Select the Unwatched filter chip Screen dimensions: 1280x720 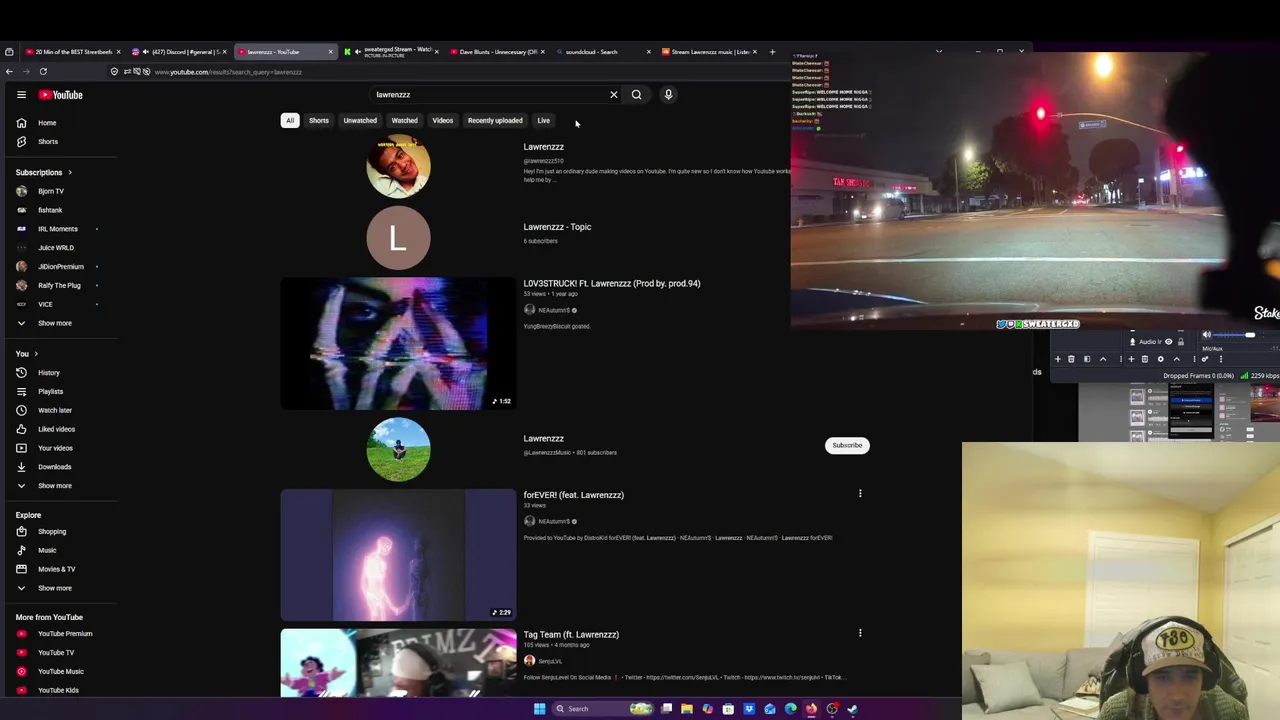(360, 121)
